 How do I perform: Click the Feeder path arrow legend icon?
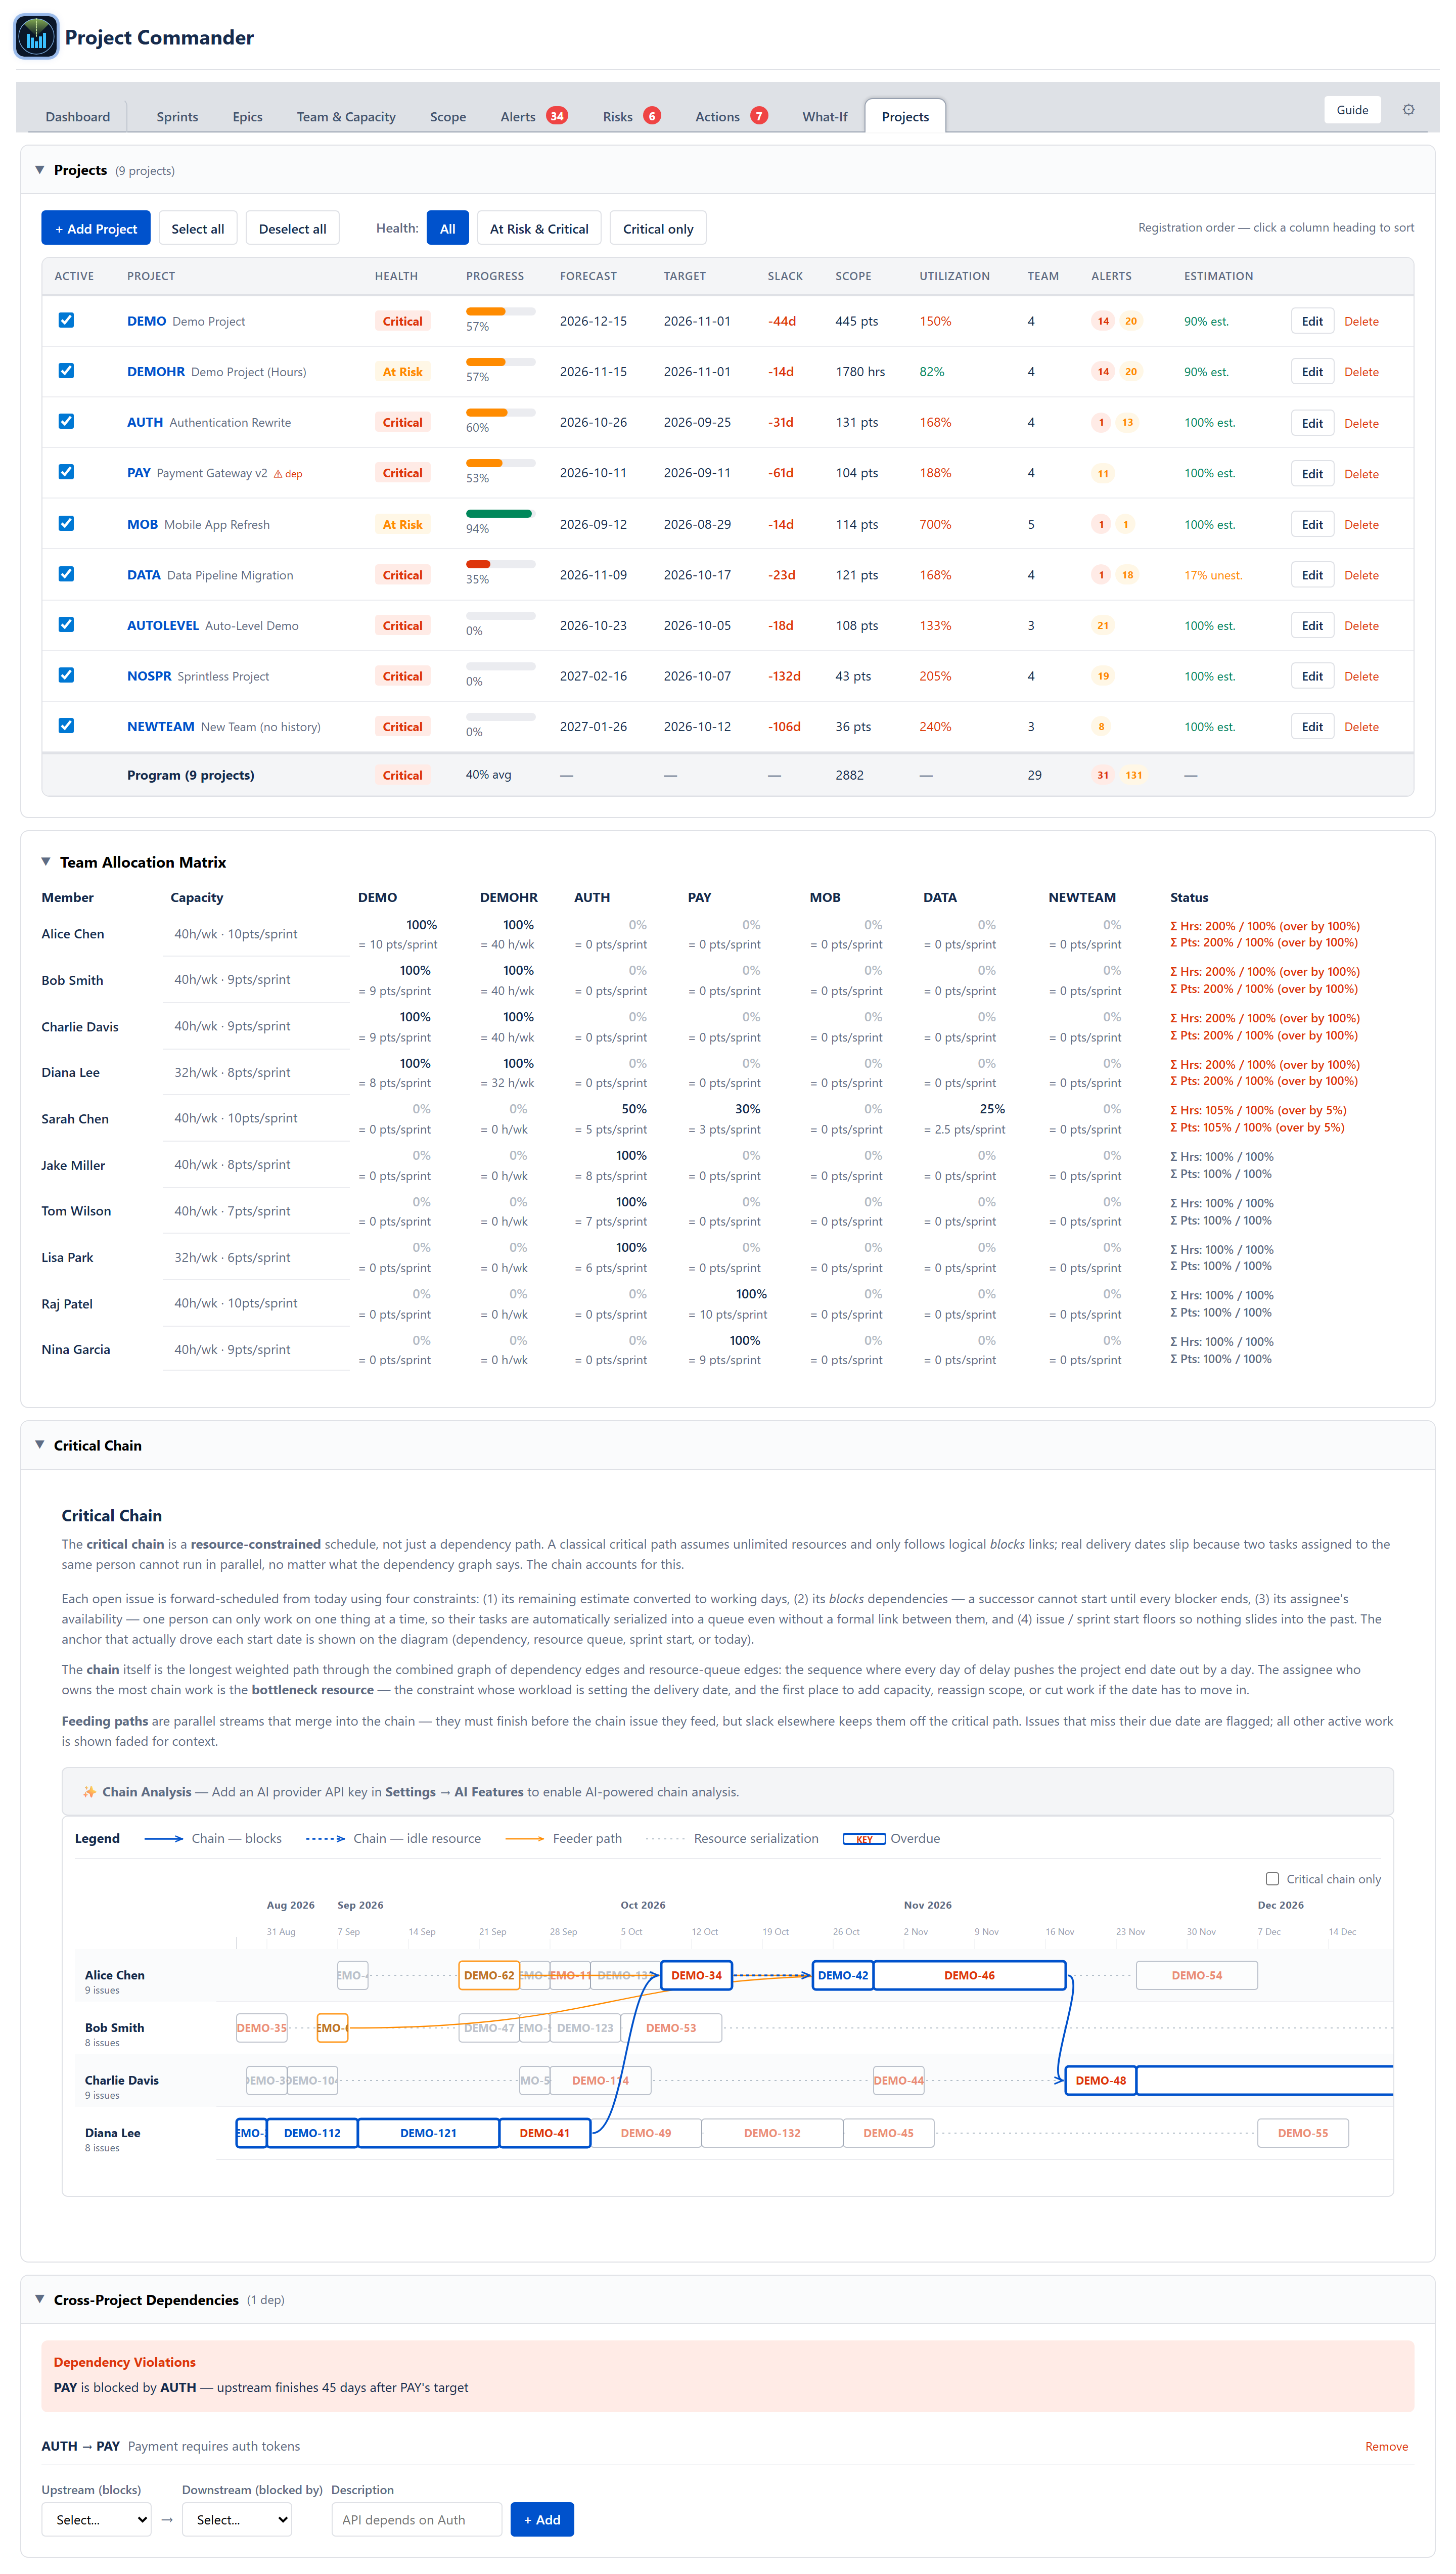click(525, 1839)
